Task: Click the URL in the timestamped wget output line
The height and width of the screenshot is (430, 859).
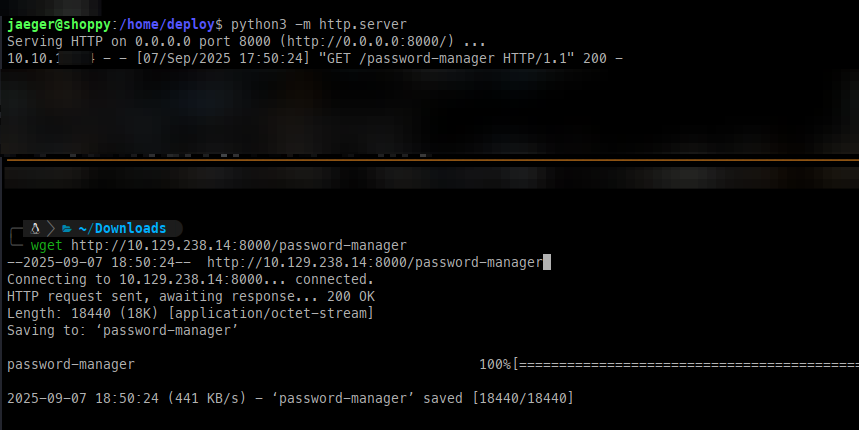Action: click(x=375, y=262)
